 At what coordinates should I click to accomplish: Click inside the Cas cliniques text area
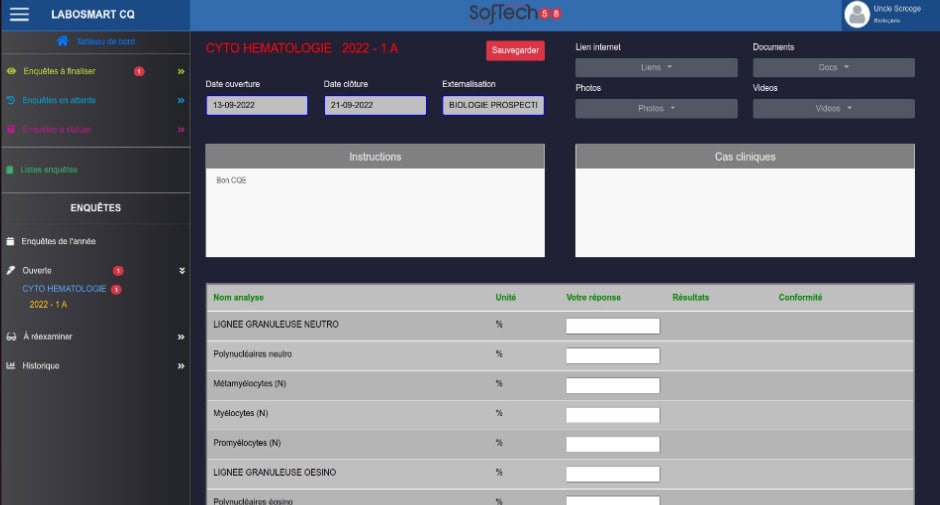click(745, 212)
